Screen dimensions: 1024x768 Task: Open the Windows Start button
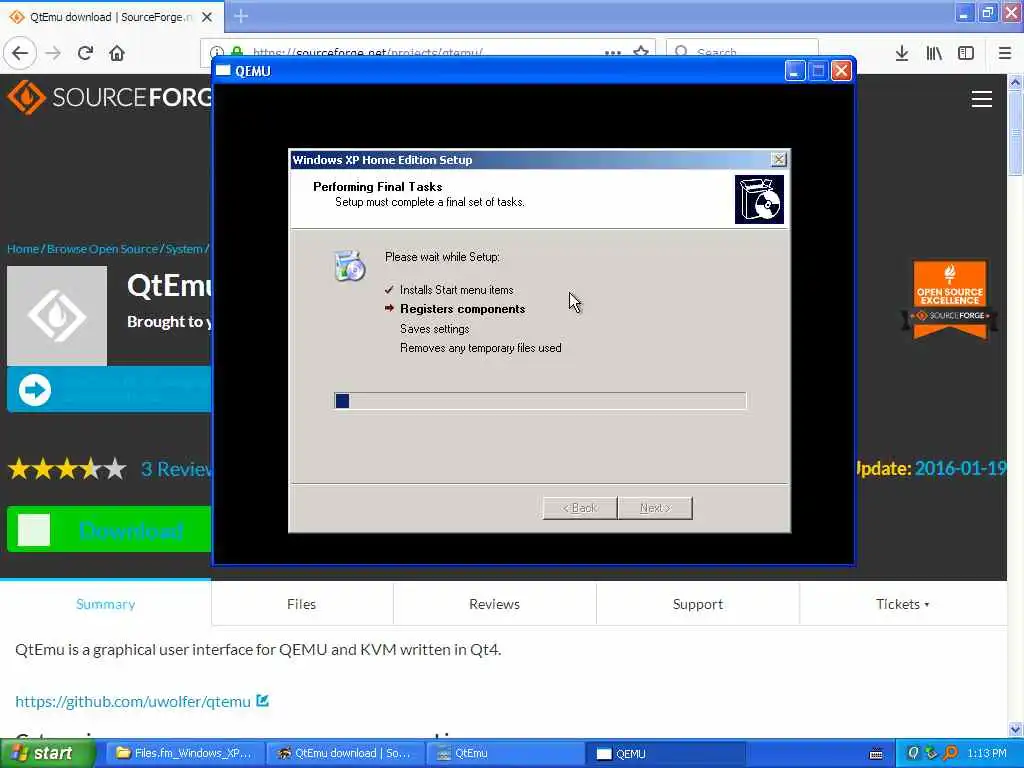pyautogui.click(x=47, y=754)
